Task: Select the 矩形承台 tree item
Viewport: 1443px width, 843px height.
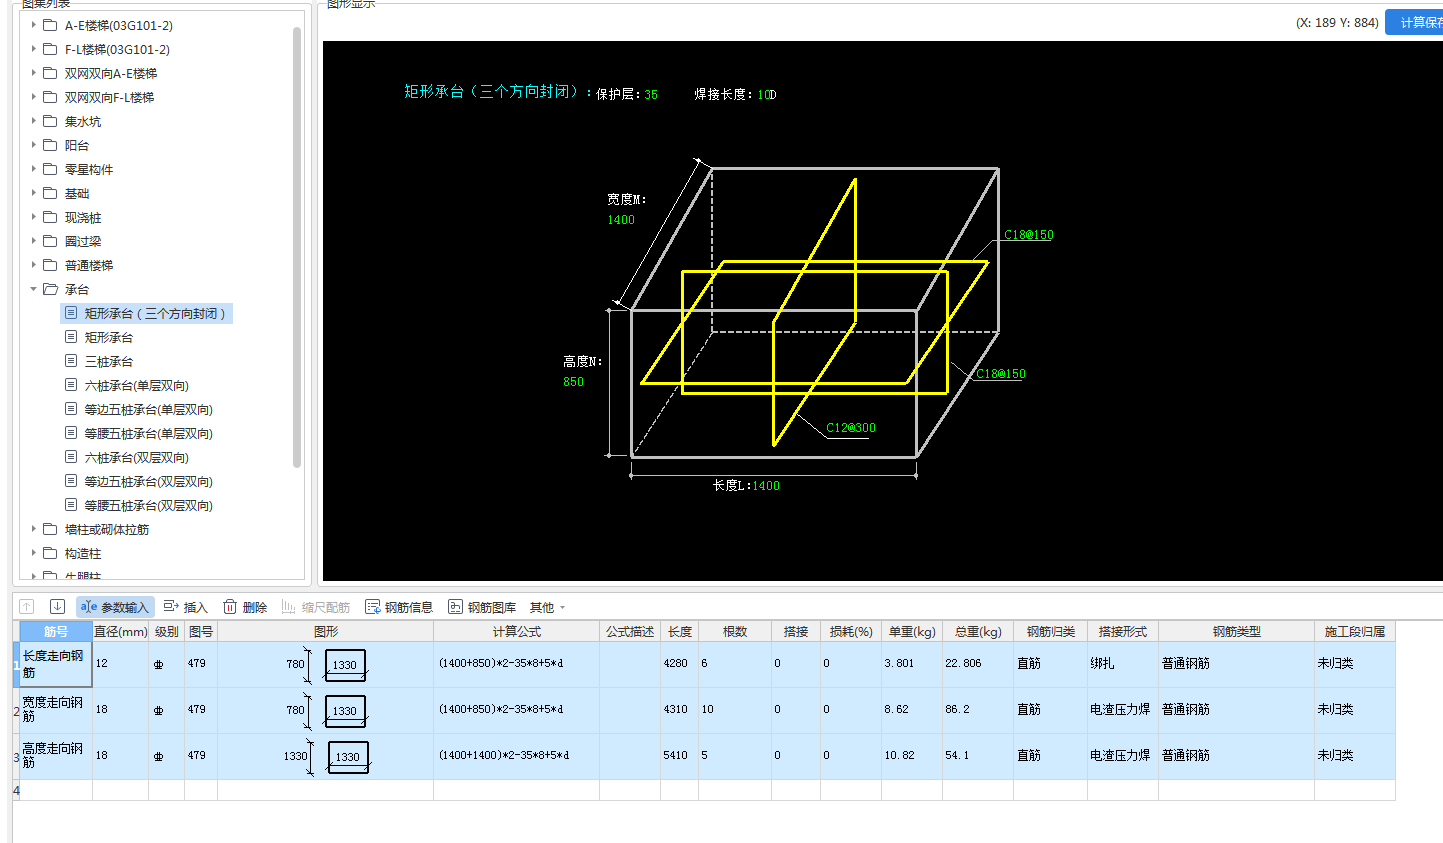Action: click(x=108, y=337)
